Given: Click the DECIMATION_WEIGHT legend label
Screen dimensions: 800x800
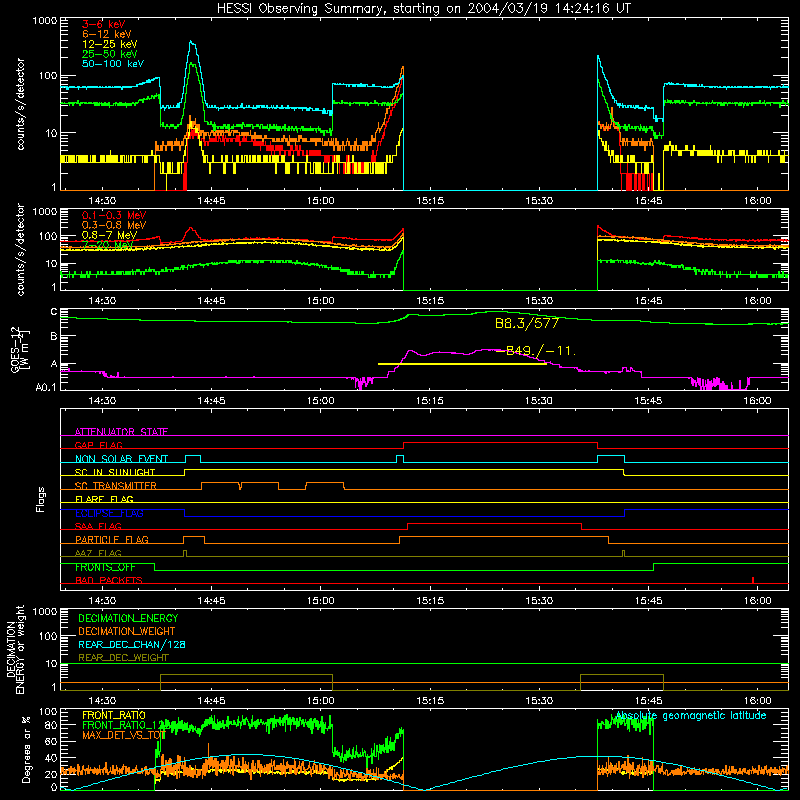Looking at the screenshot, I should click(x=127, y=631).
